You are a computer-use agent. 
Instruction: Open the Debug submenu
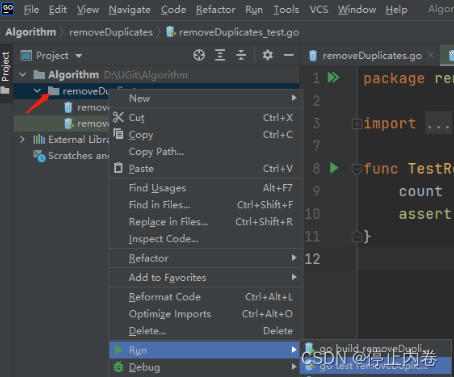coord(206,367)
